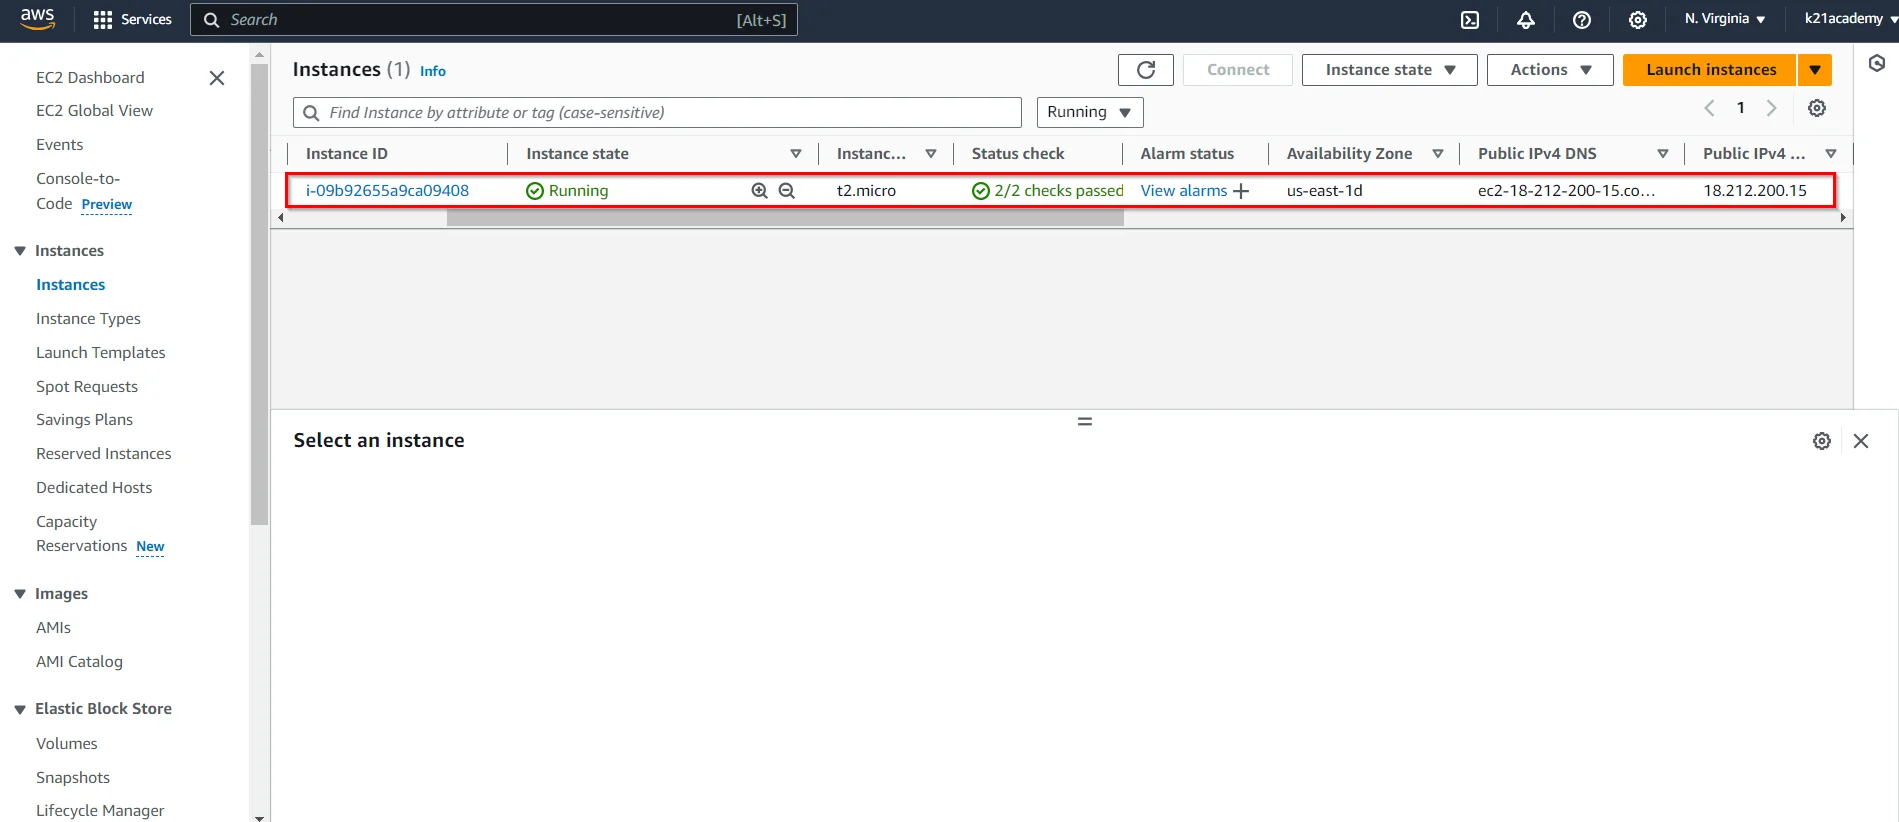Open the Running state filter dropdown
The height and width of the screenshot is (822, 1899).
(x=1089, y=112)
